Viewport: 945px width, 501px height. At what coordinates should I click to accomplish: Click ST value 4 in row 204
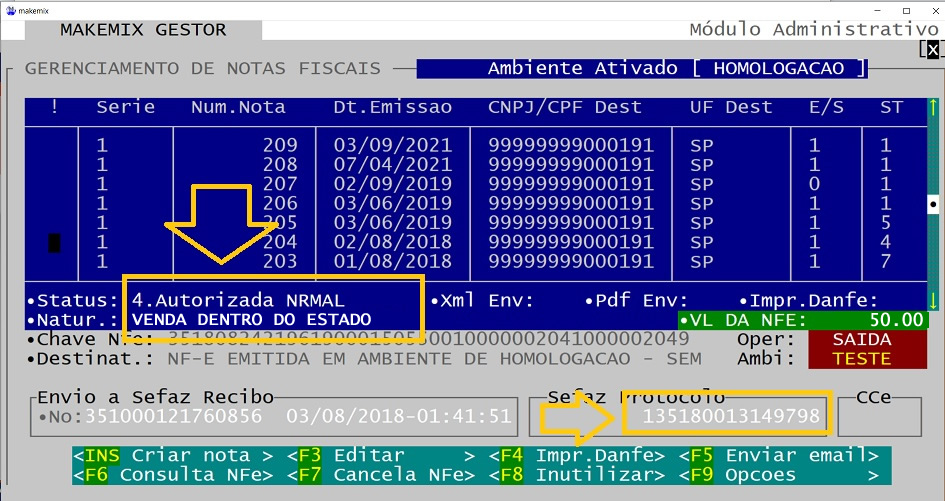(885, 242)
